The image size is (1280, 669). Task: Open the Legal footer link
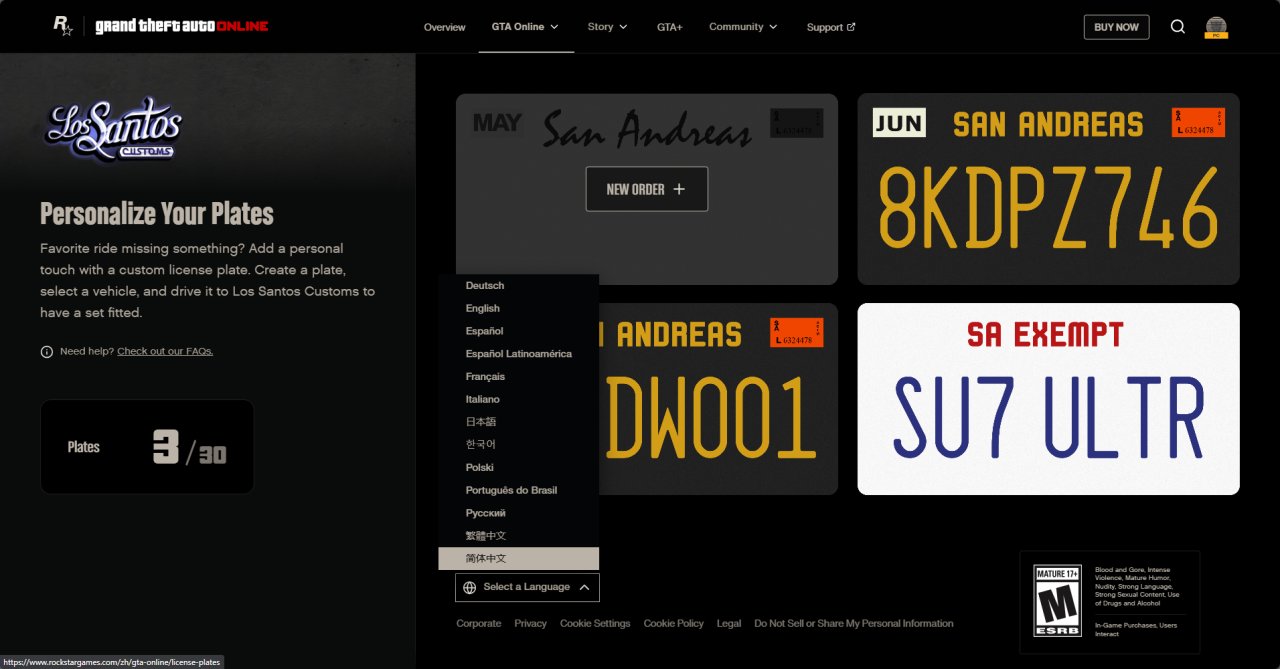pos(729,624)
